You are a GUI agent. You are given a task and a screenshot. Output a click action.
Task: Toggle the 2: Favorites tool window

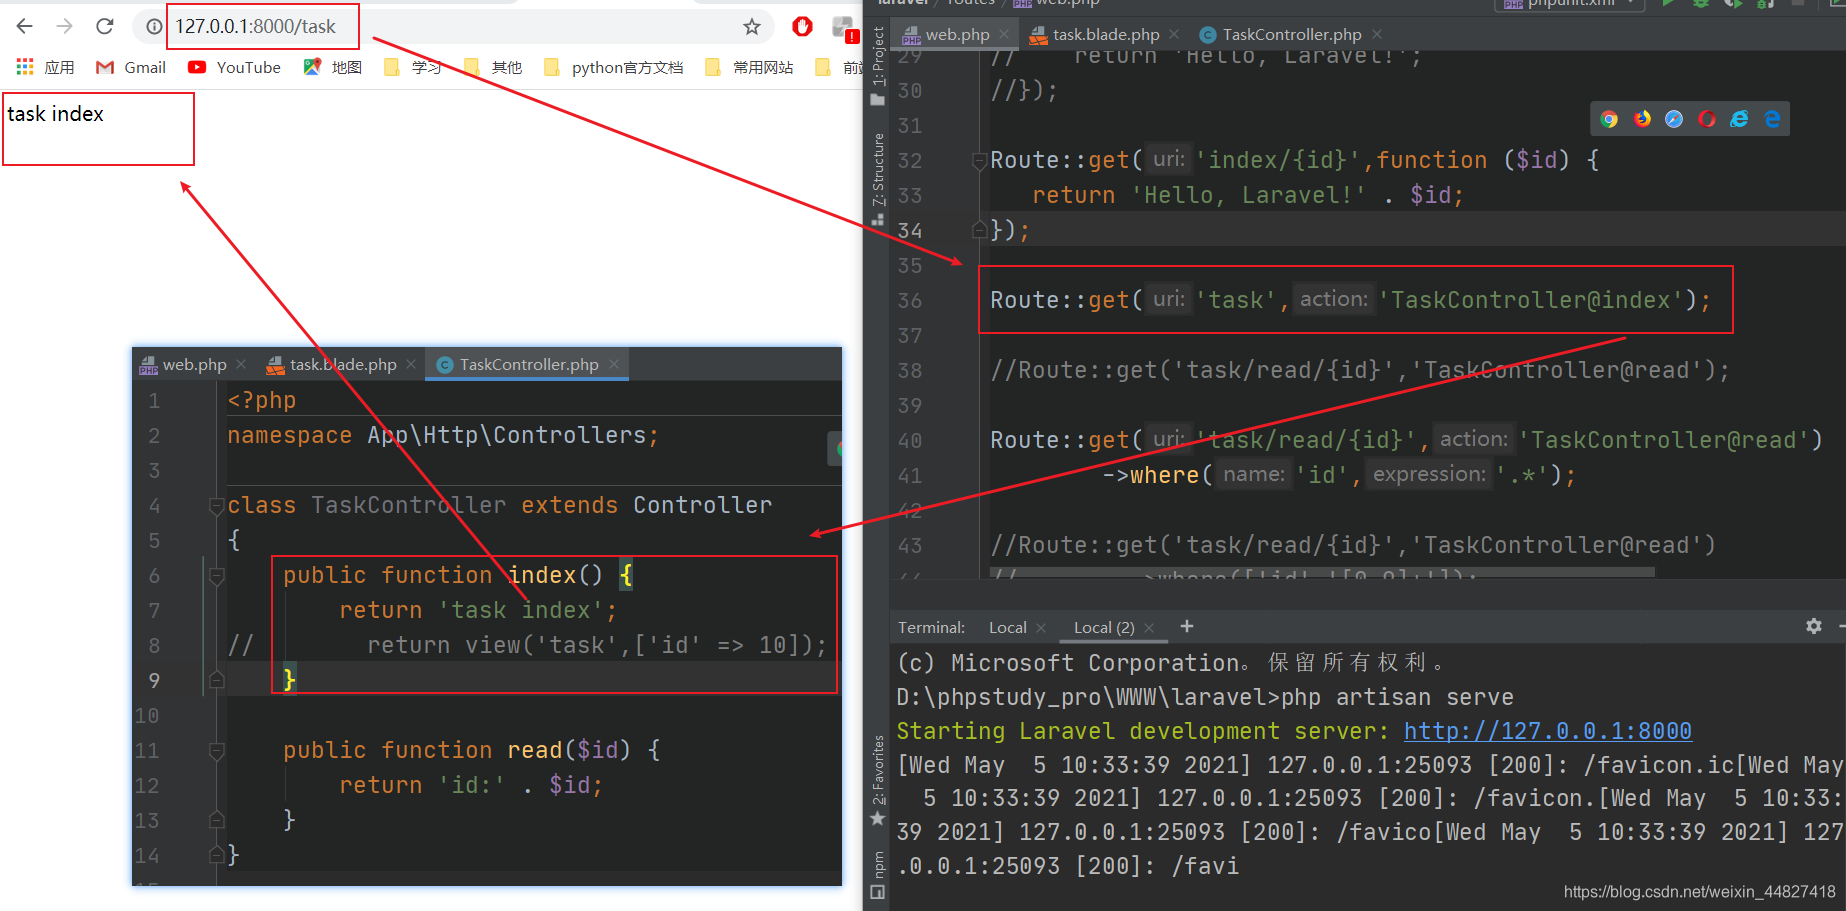(x=877, y=781)
